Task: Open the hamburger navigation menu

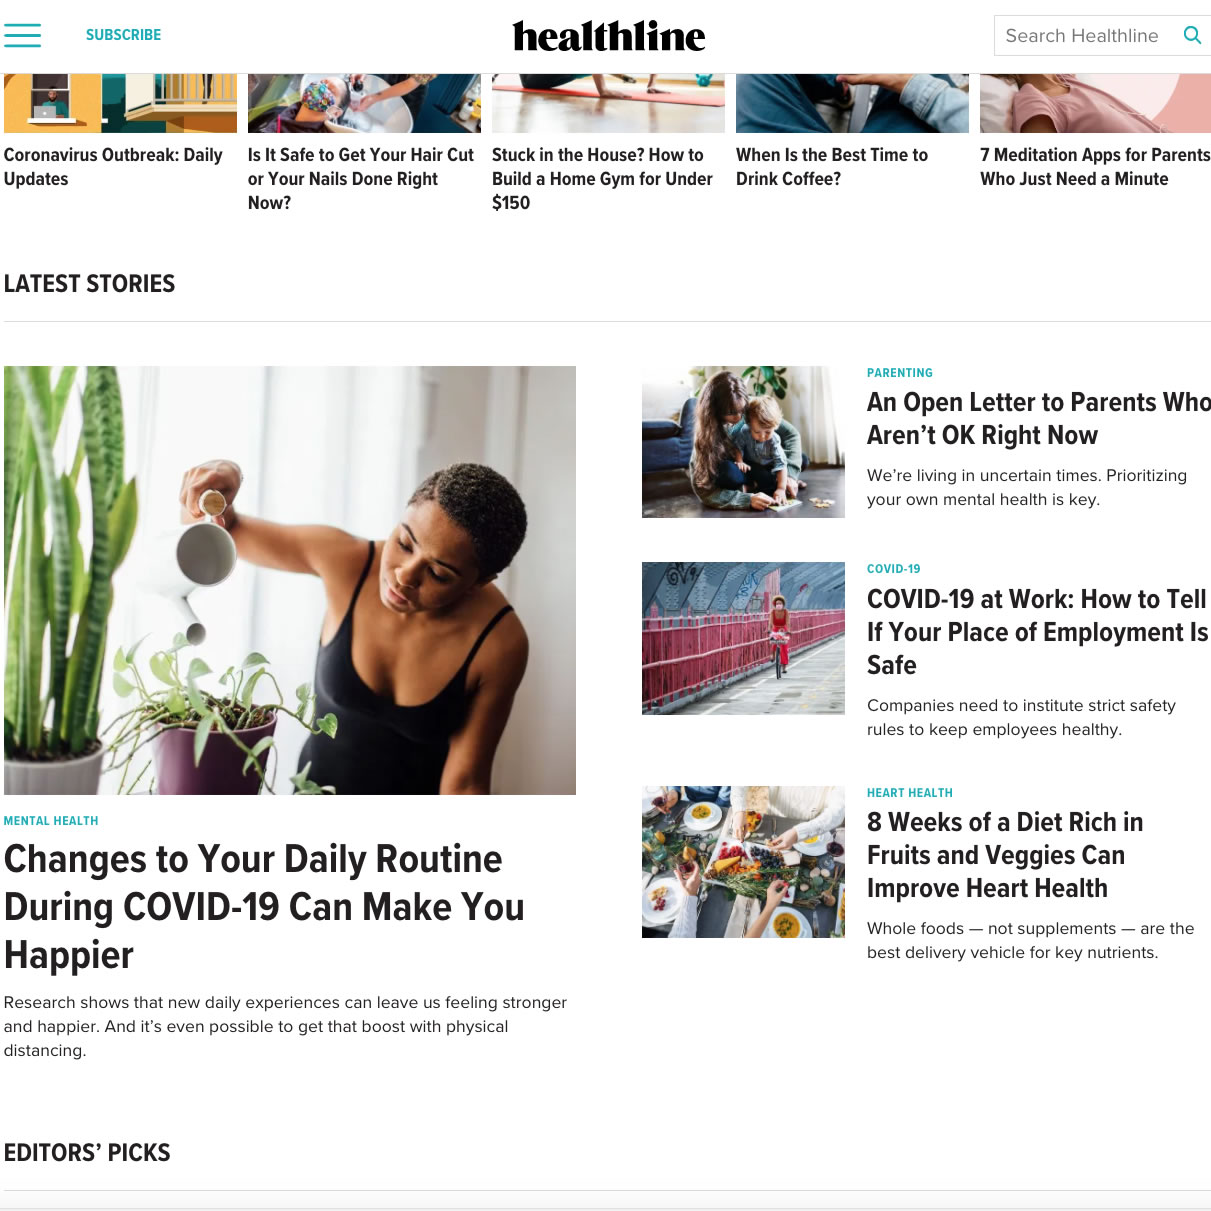Action: click(x=22, y=35)
